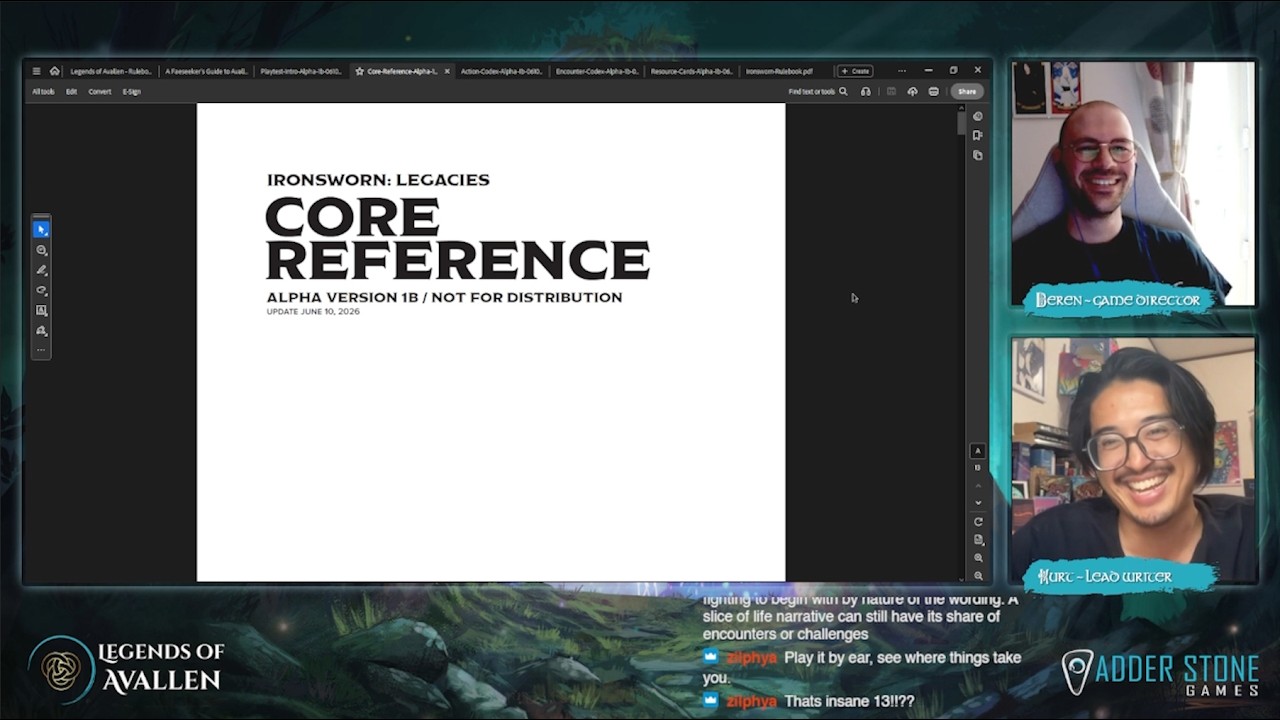Viewport: 1280px width, 720px height.
Task: Open the stamp signature tool
Action: [41, 330]
